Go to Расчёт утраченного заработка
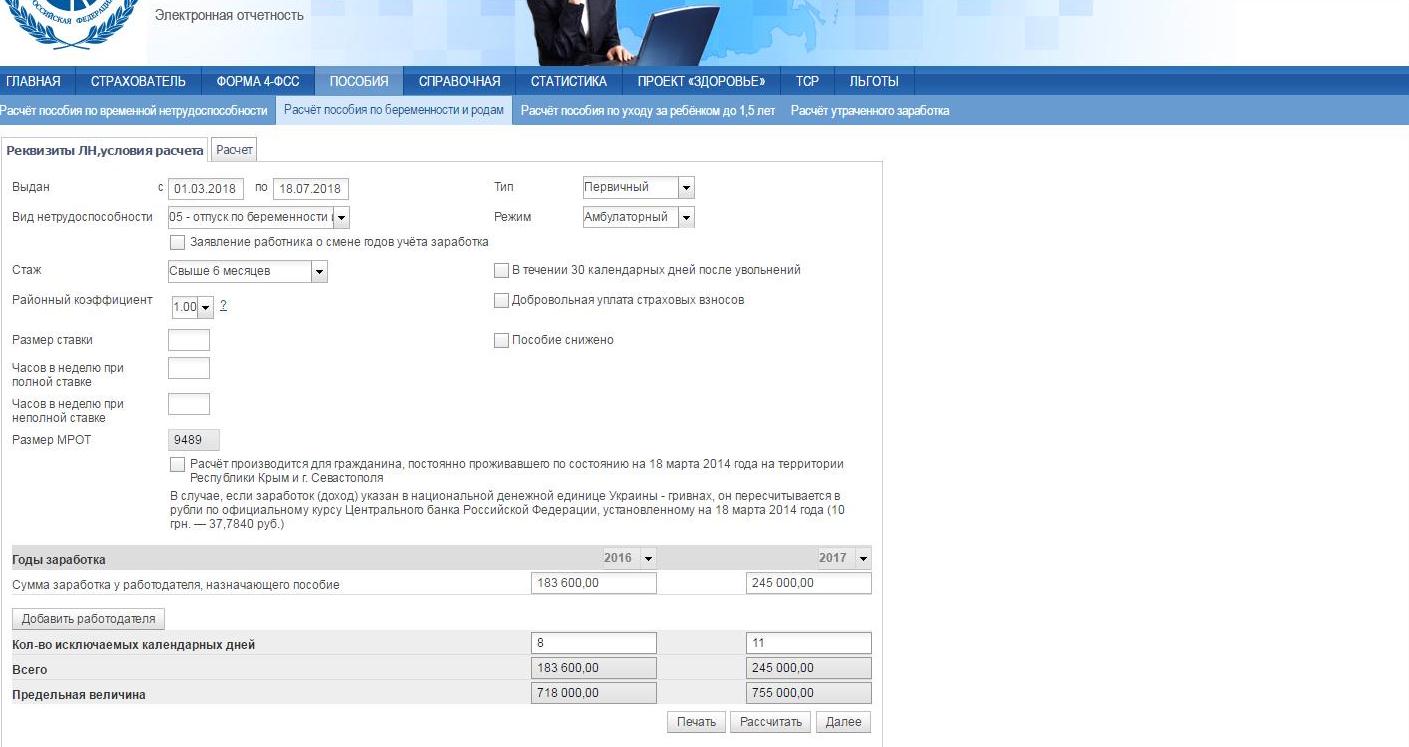Image resolution: width=1409 pixels, height=747 pixels. click(870, 111)
